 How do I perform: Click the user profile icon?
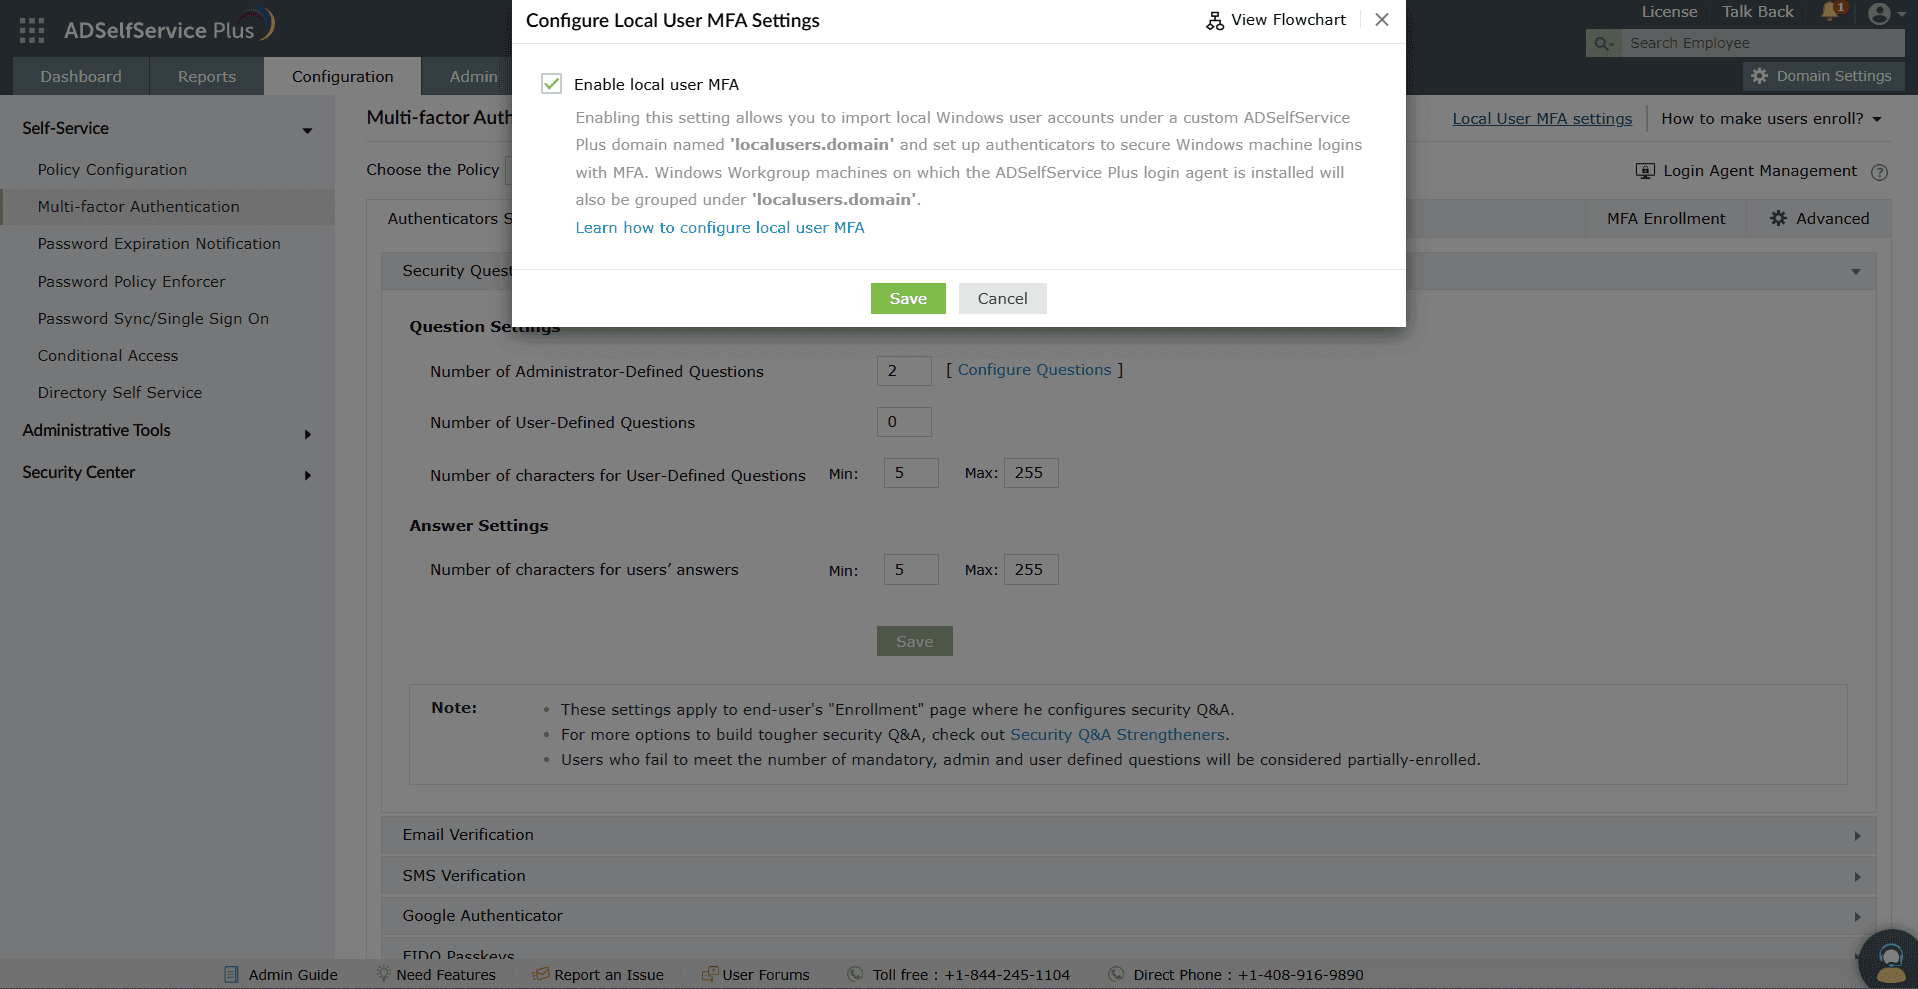point(1879,13)
